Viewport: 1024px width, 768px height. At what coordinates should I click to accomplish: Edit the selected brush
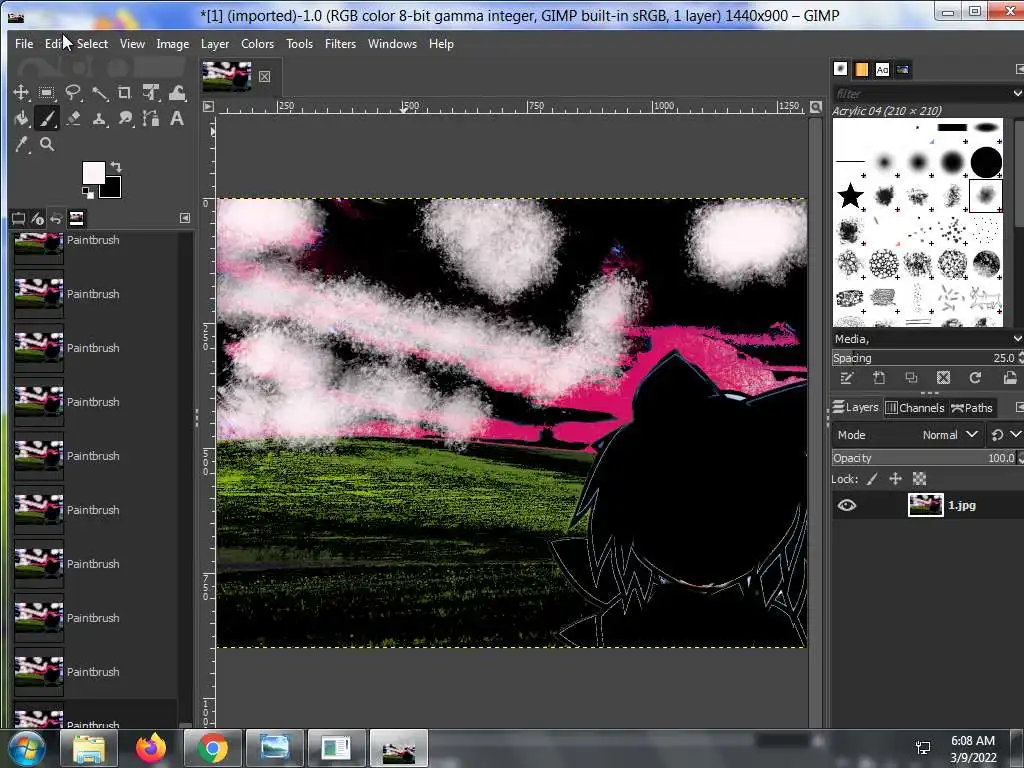(846, 377)
